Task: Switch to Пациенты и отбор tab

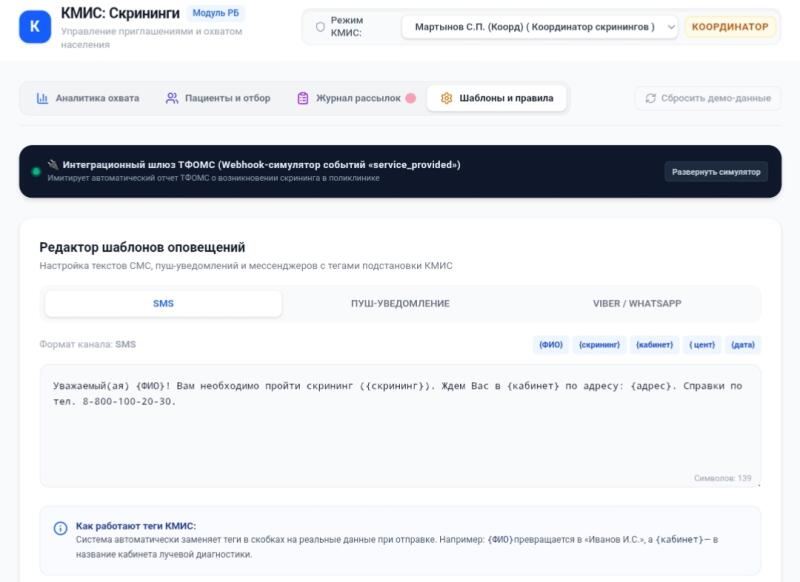Action: point(218,98)
